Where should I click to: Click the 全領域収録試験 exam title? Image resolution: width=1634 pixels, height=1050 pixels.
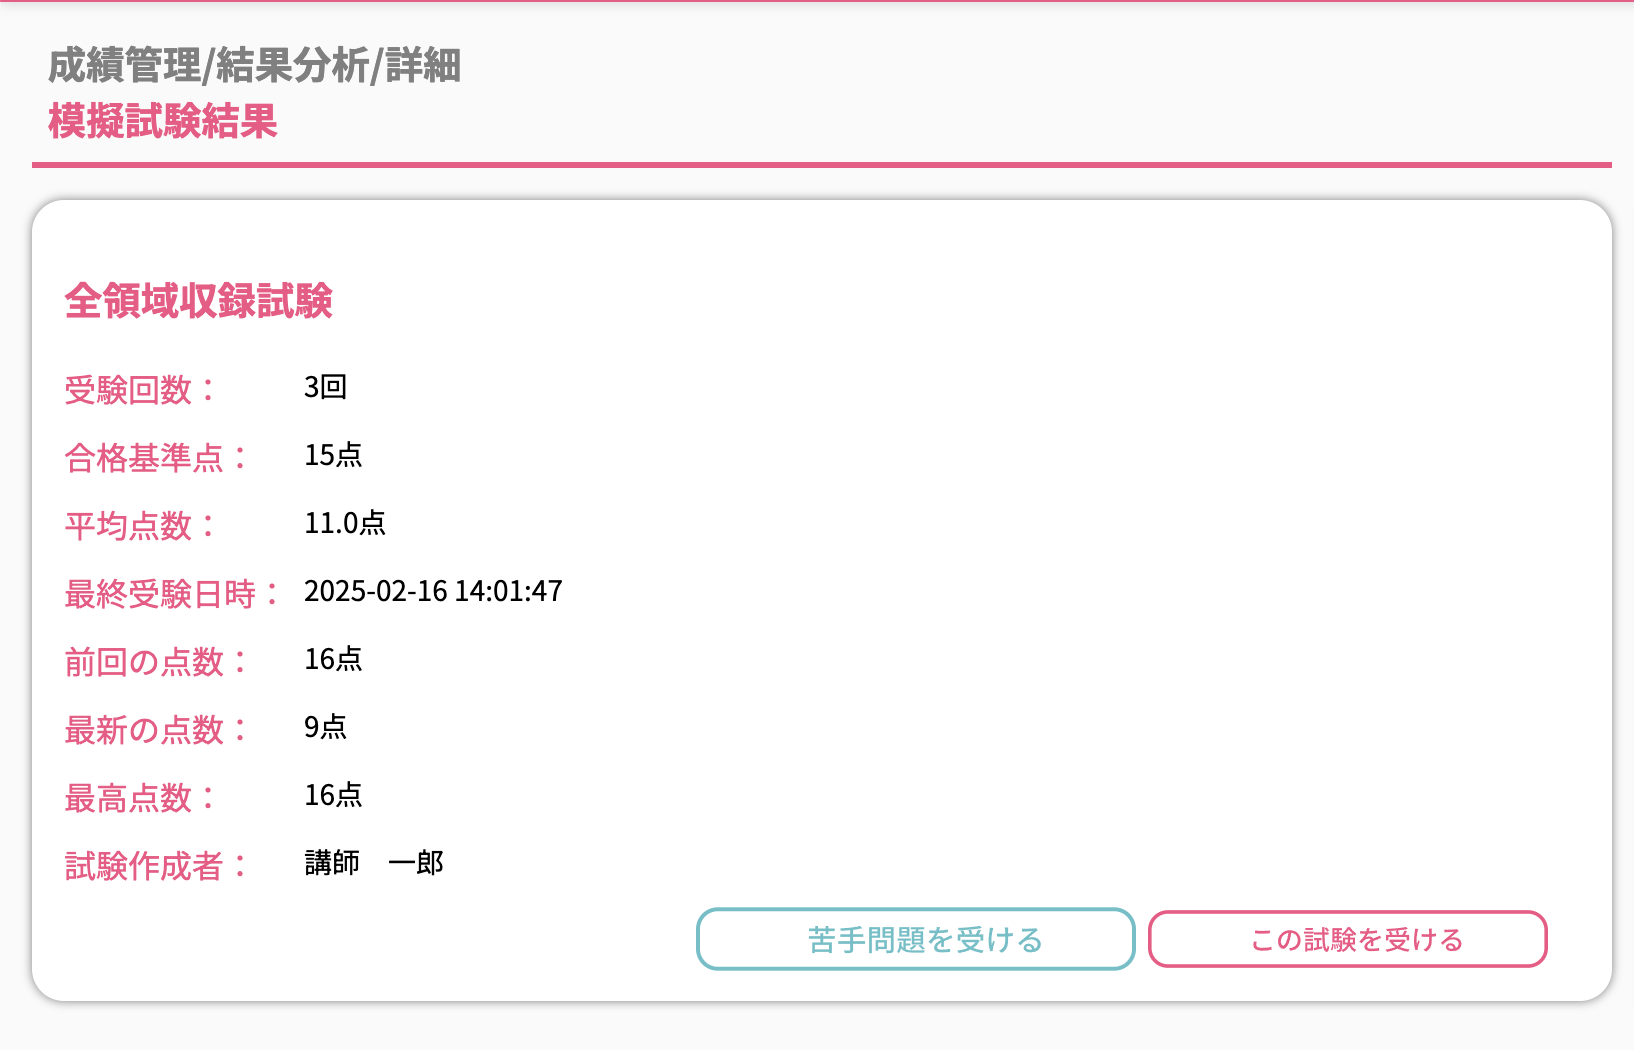pos(199,301)
